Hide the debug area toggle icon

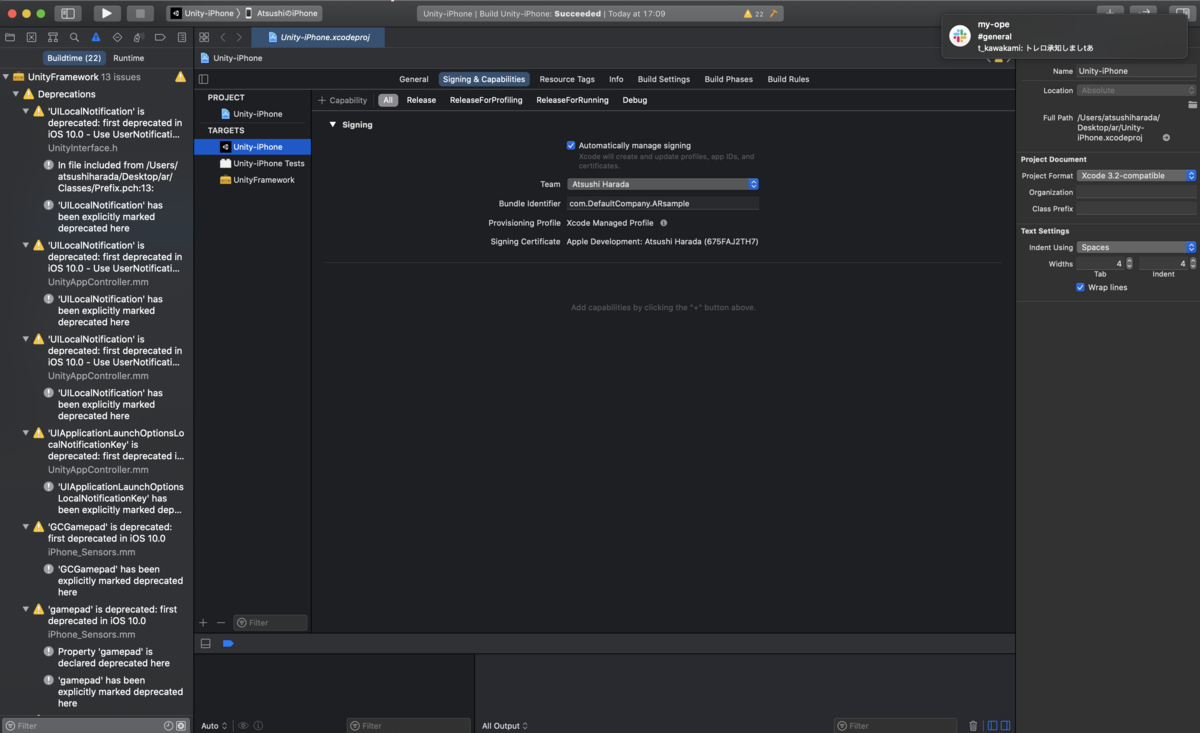click(x=206, y=643)
